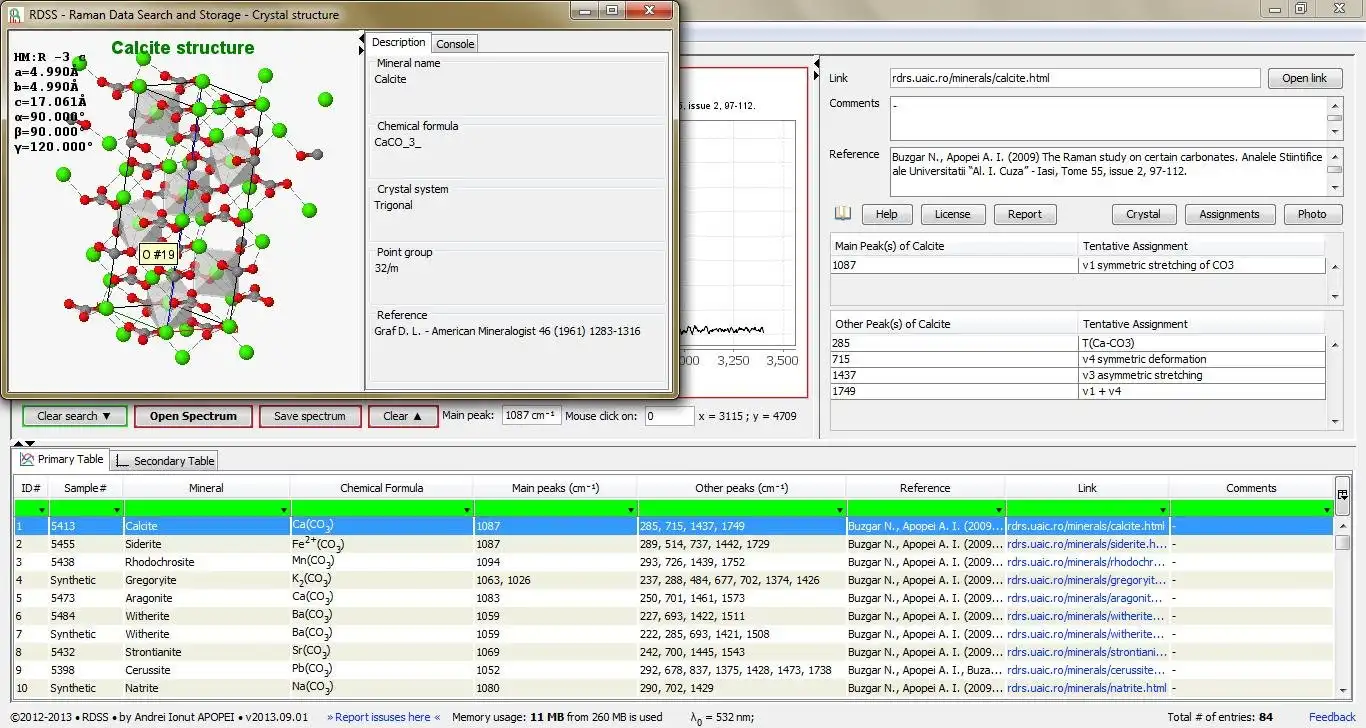Follow the Report issues here link
The width and height of the screenshot is (1366, 728).
[x=384, y=717]
